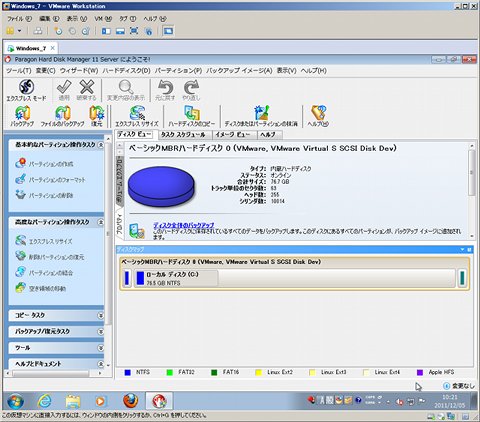Collapse the 基本的なパーティション操作タスク section
Viewport: 480px width, 422px height.
[x=100, y=145]
